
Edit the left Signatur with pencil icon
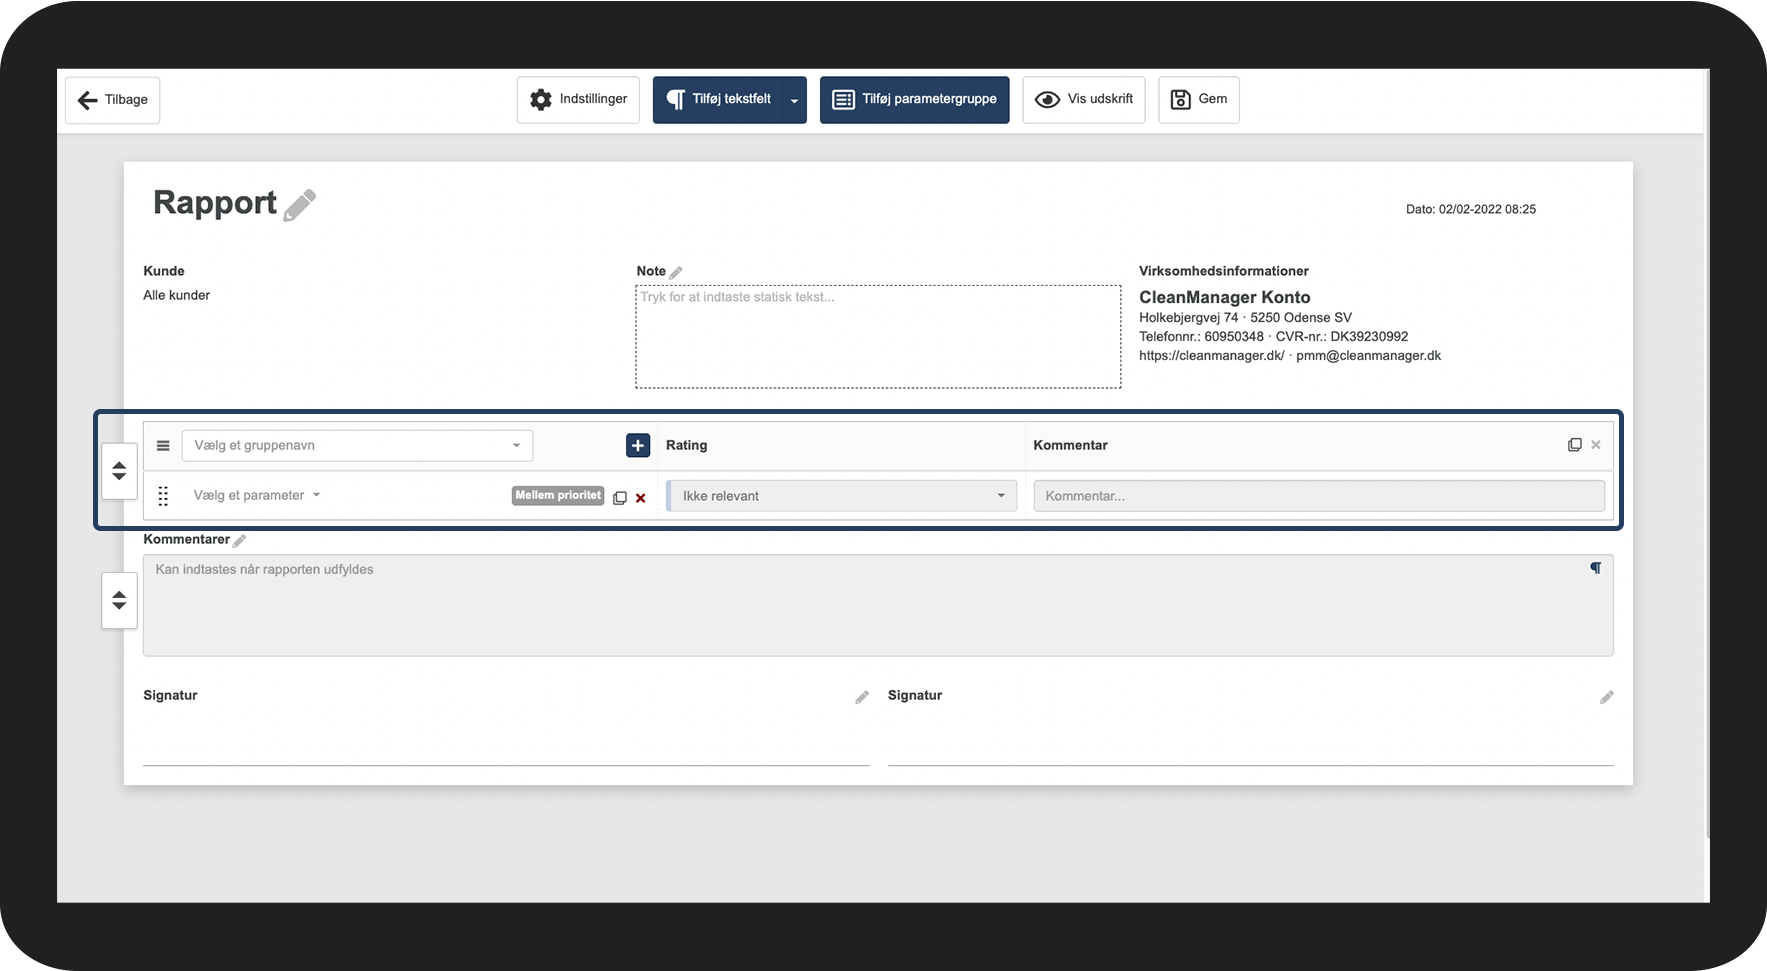point(862,697)
